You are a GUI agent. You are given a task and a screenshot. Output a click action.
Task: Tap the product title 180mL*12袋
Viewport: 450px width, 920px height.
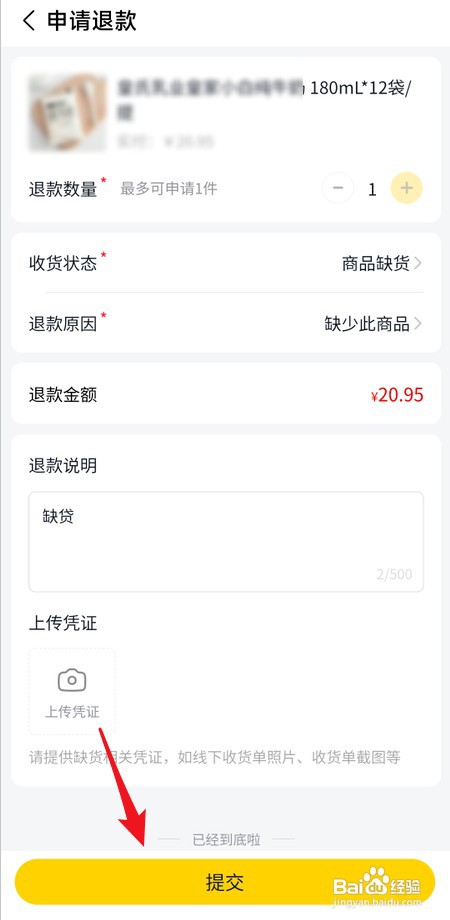(x=360, y=89)
